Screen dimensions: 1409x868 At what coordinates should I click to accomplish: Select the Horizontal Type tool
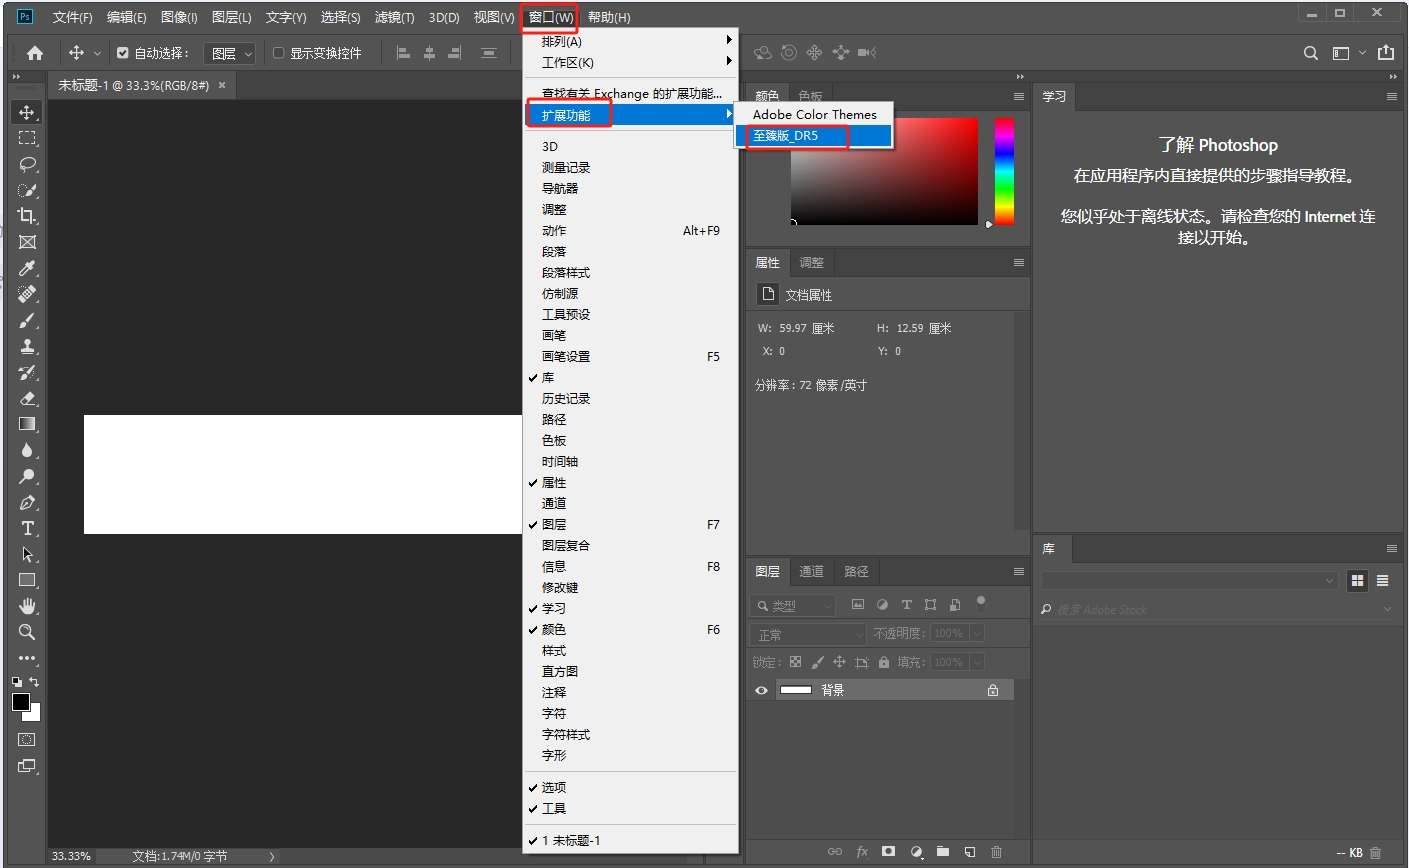27,528
